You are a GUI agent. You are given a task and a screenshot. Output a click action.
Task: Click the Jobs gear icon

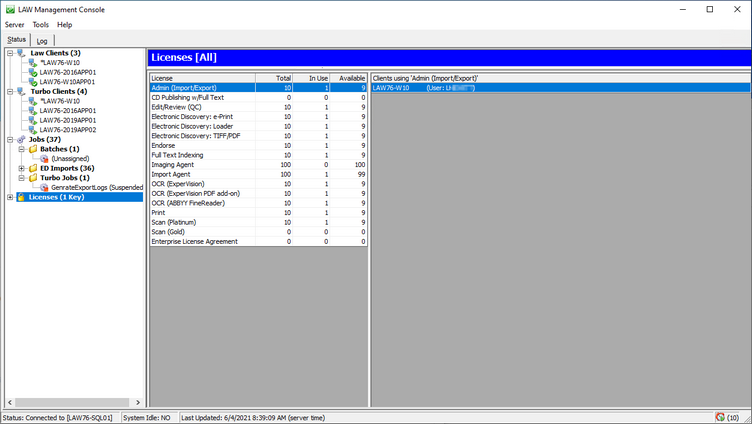21,139
